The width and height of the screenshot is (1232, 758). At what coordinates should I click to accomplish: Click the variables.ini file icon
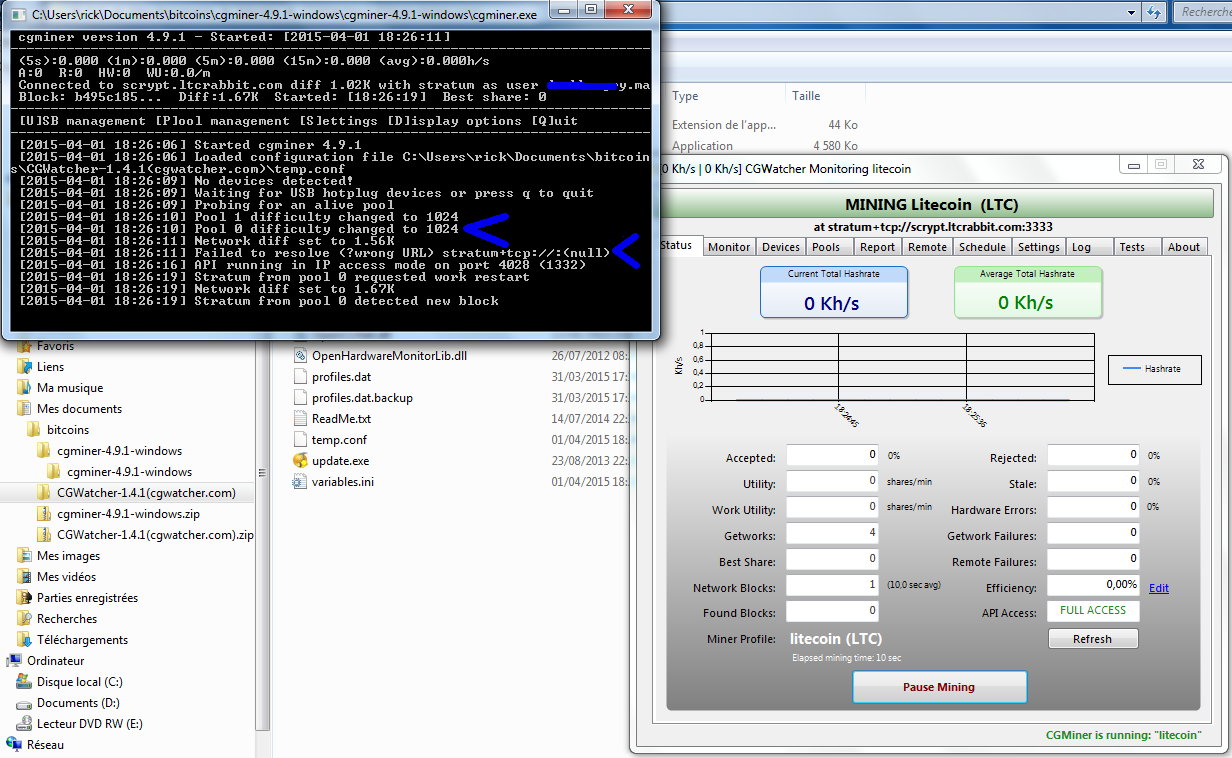(x=300, y=482)
